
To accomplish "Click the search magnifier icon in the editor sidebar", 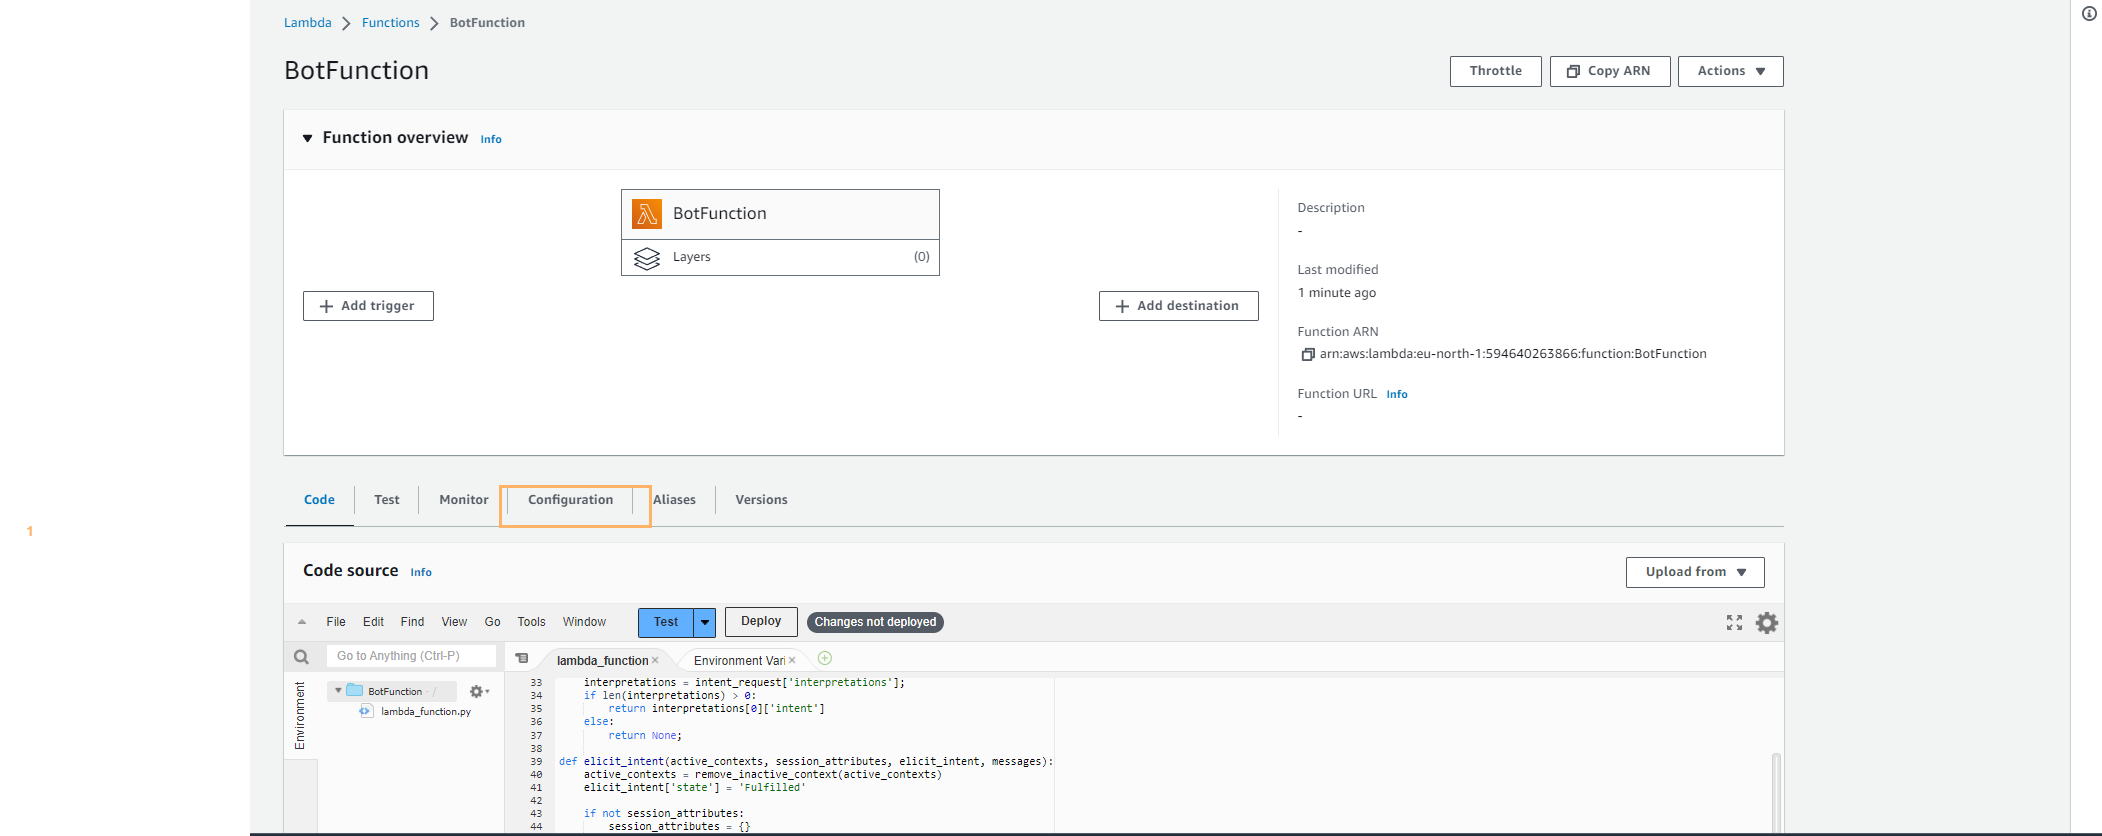I will pos(301,657).
